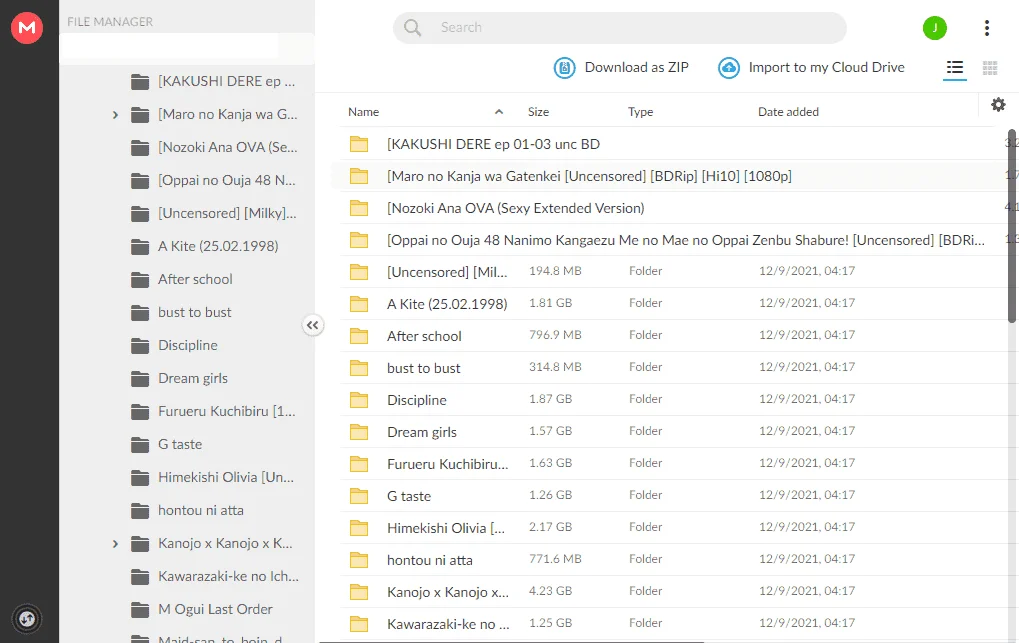Screen dimensions: 1019x643
Task: Focus the Search input field
Action: (x=619, y=27)
